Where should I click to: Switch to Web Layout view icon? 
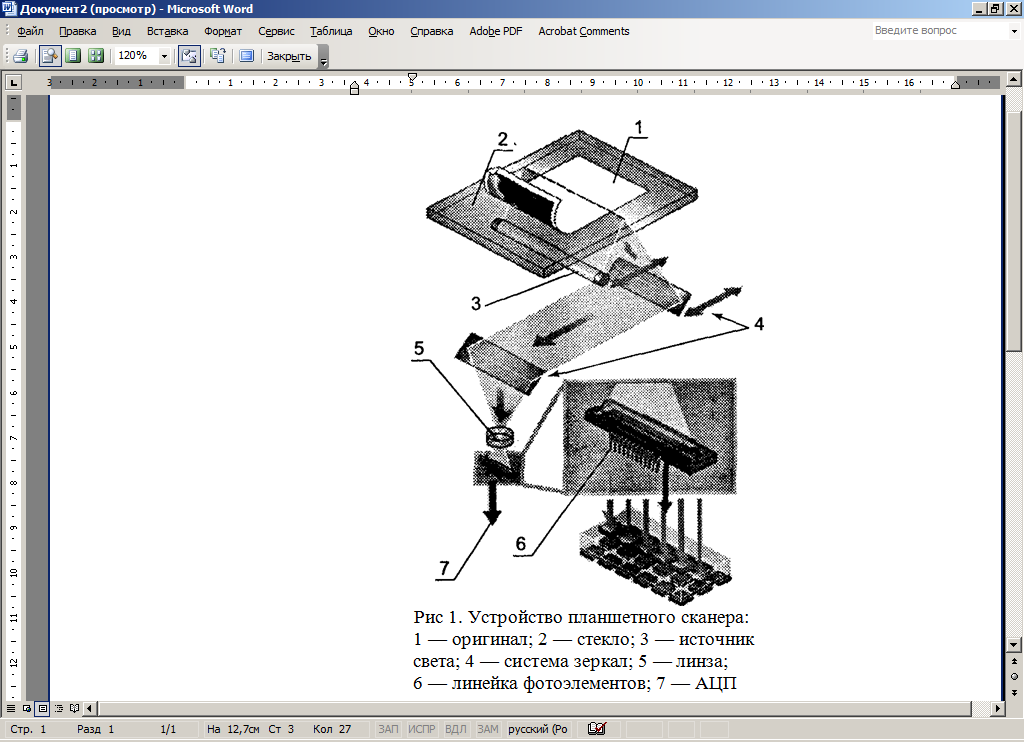[x=27, y=708]
